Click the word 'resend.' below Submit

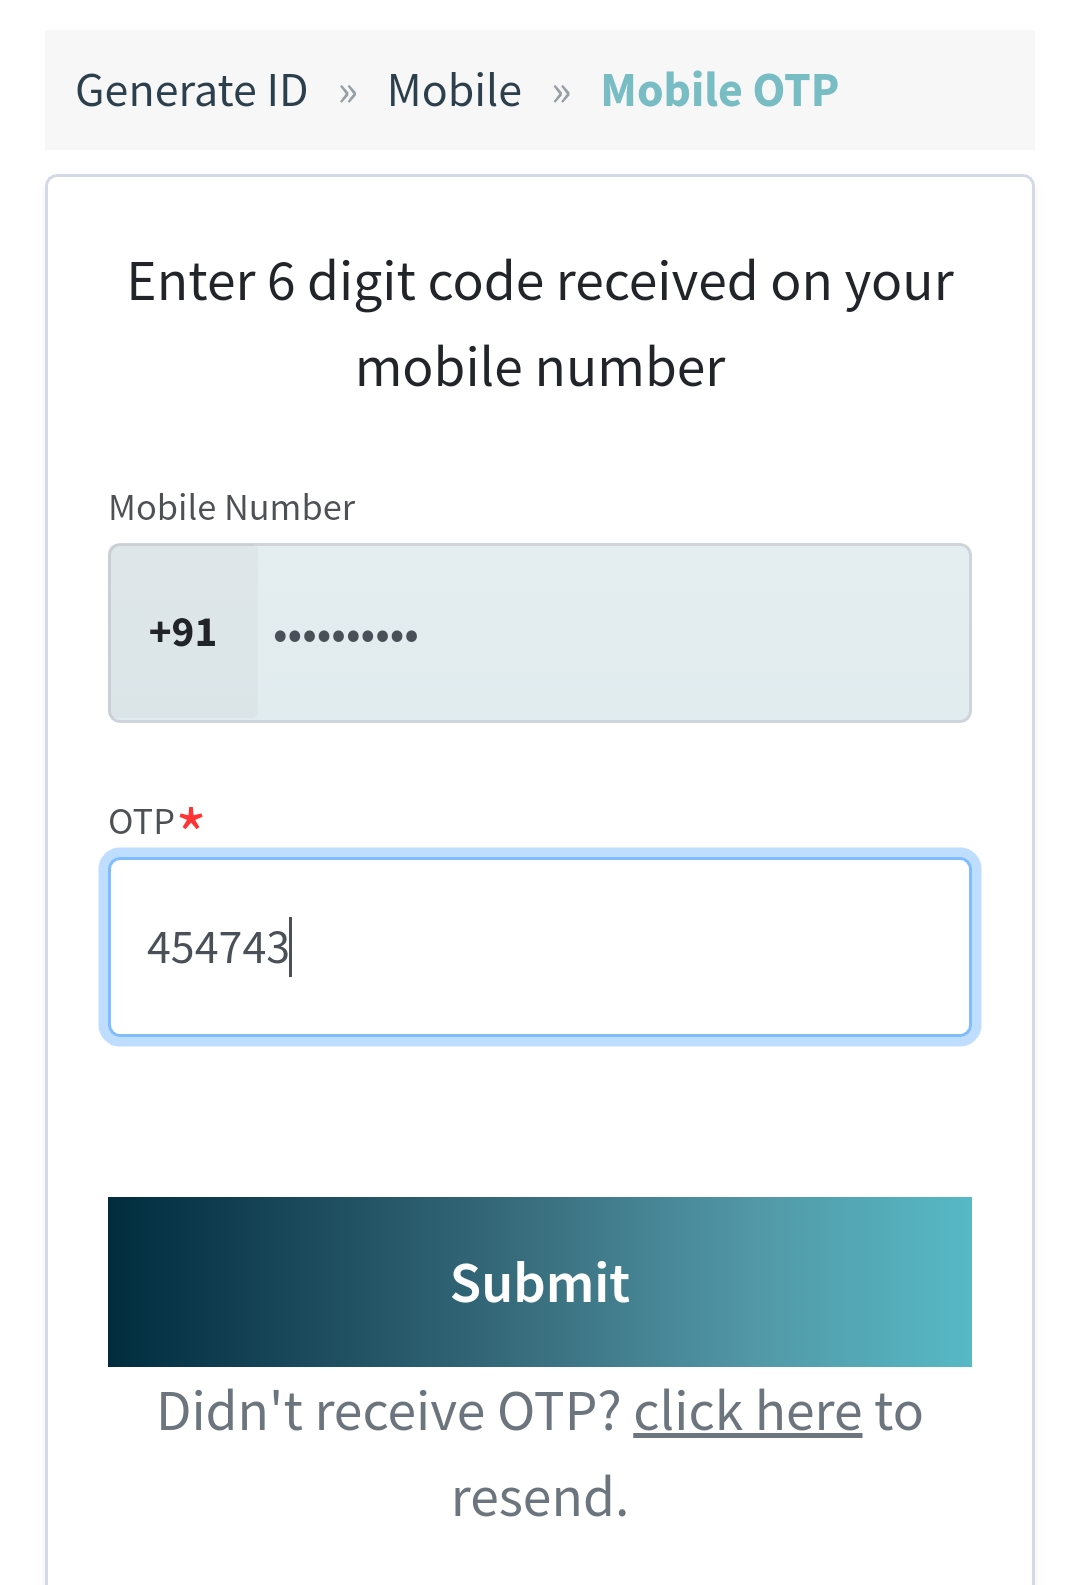540,1498
